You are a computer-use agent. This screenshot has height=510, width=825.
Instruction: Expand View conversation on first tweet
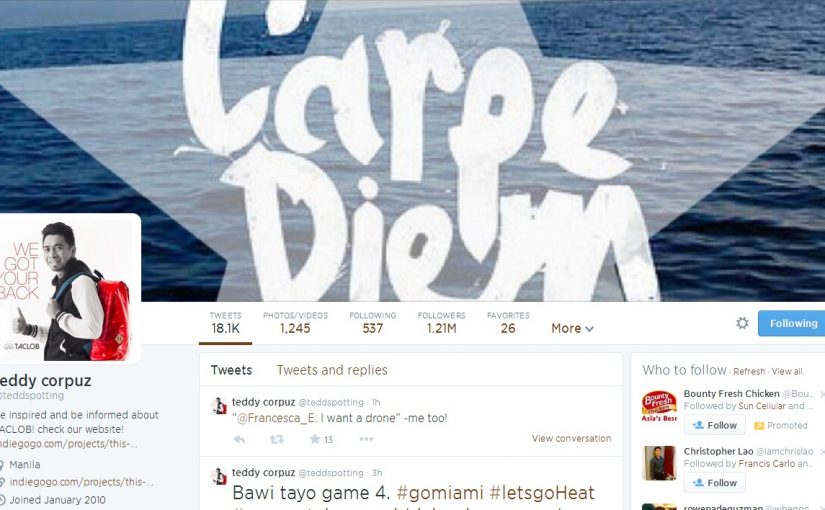coord(571,438)
